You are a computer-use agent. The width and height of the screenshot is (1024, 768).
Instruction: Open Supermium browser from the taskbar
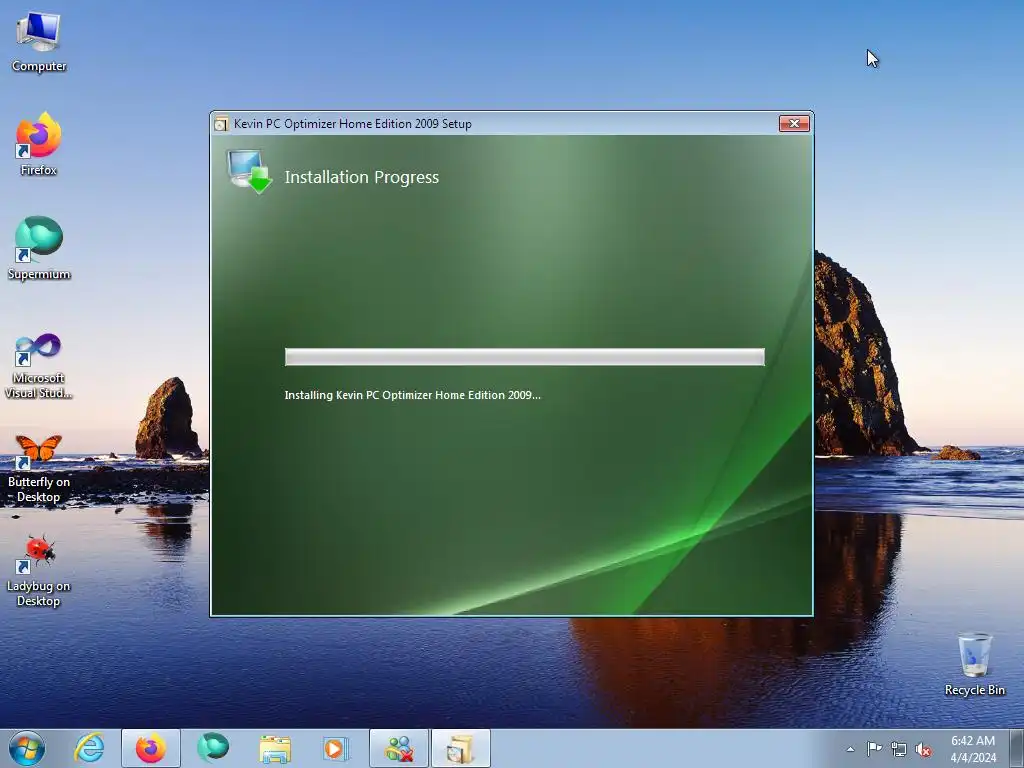213,748
